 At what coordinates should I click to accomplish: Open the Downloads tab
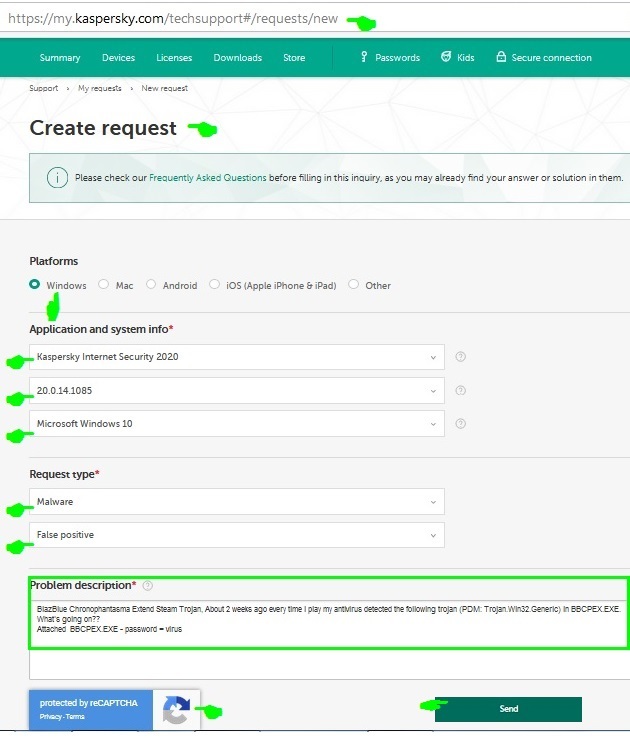click(x=238, y=57)
